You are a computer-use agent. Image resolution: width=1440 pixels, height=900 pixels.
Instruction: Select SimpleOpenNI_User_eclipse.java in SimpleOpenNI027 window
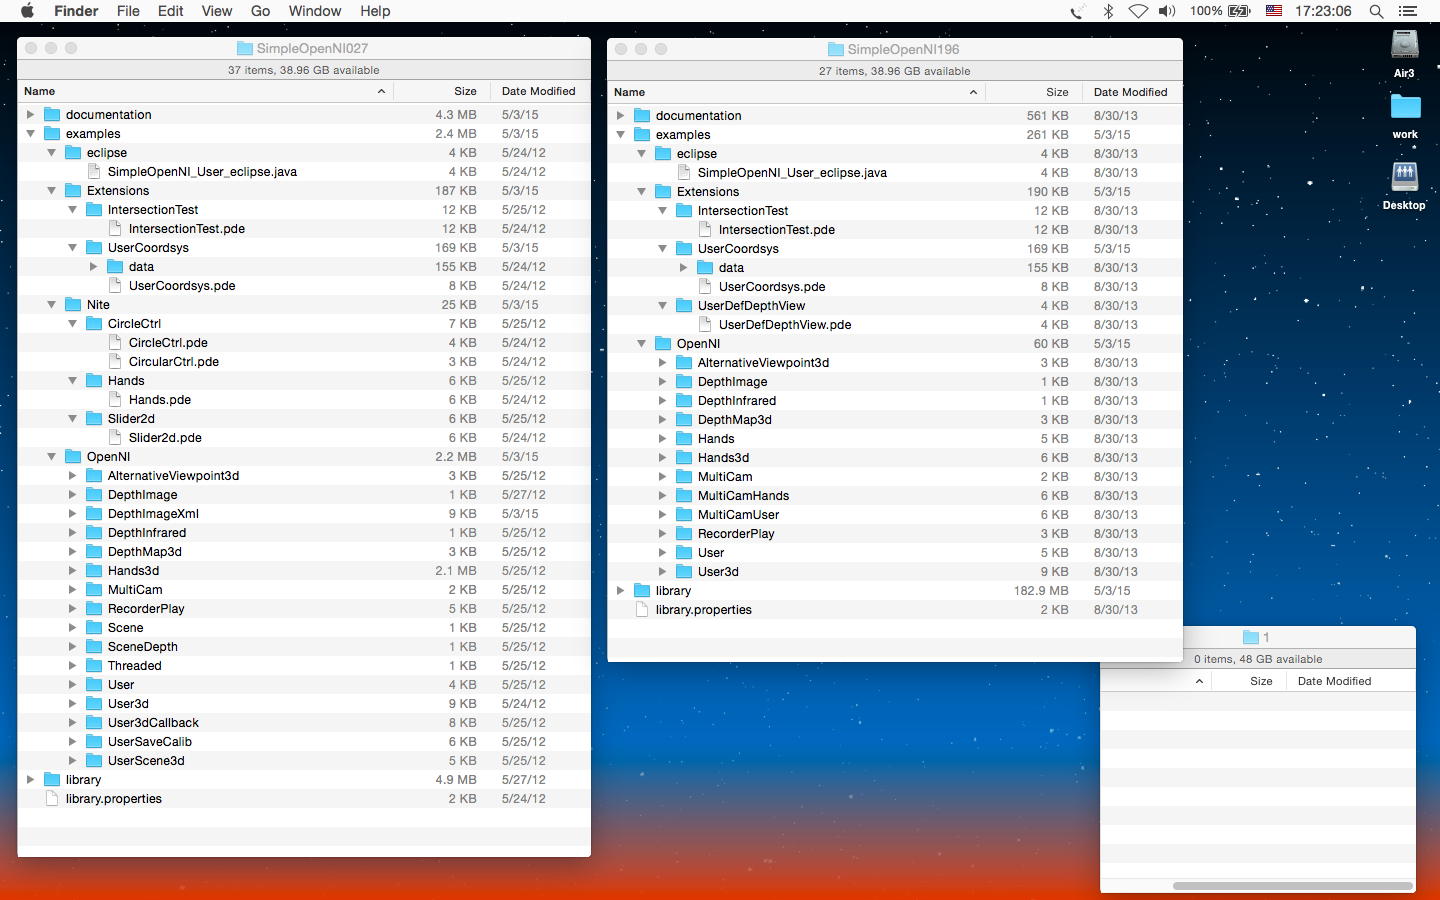coord(202,172)
